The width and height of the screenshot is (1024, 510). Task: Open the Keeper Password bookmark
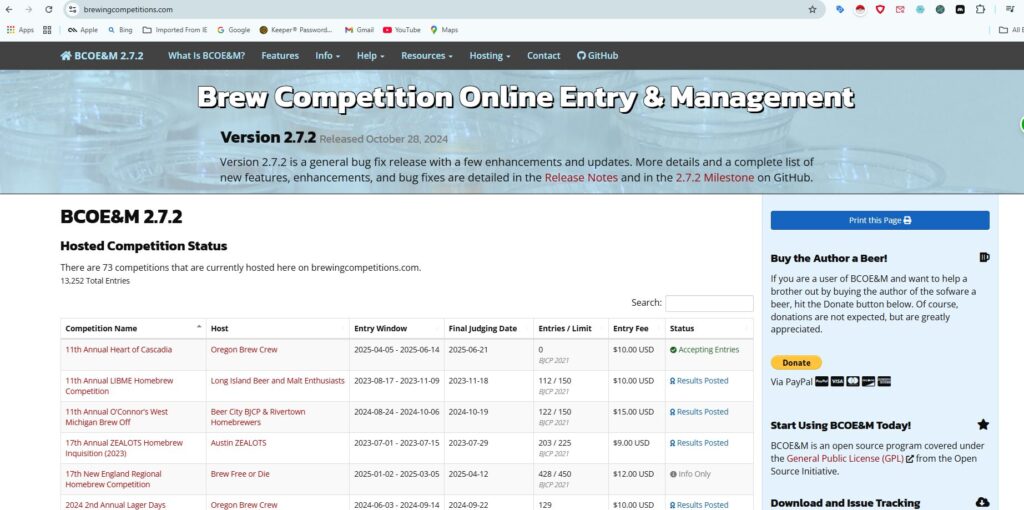296,30
